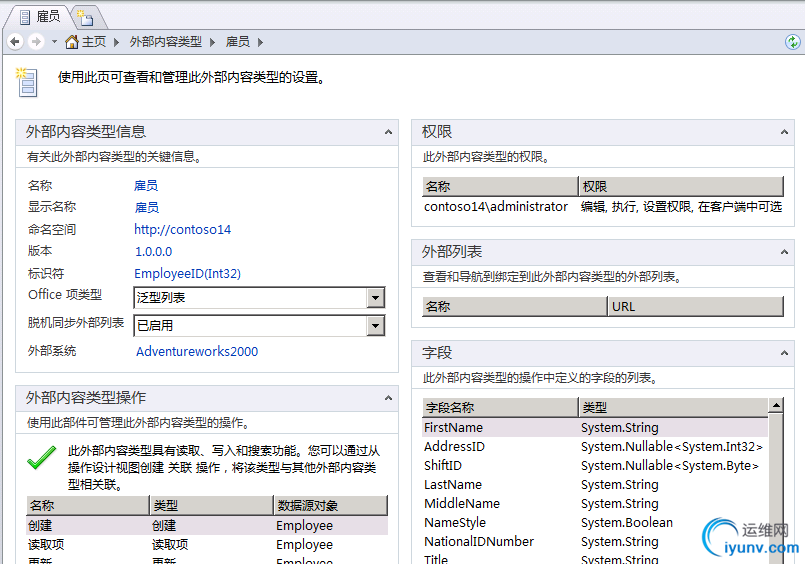The height and width of the screenshot is (564, 805).
Task: Click identifier EmployeeID(Int32)
Action: [x=187, y=274]
